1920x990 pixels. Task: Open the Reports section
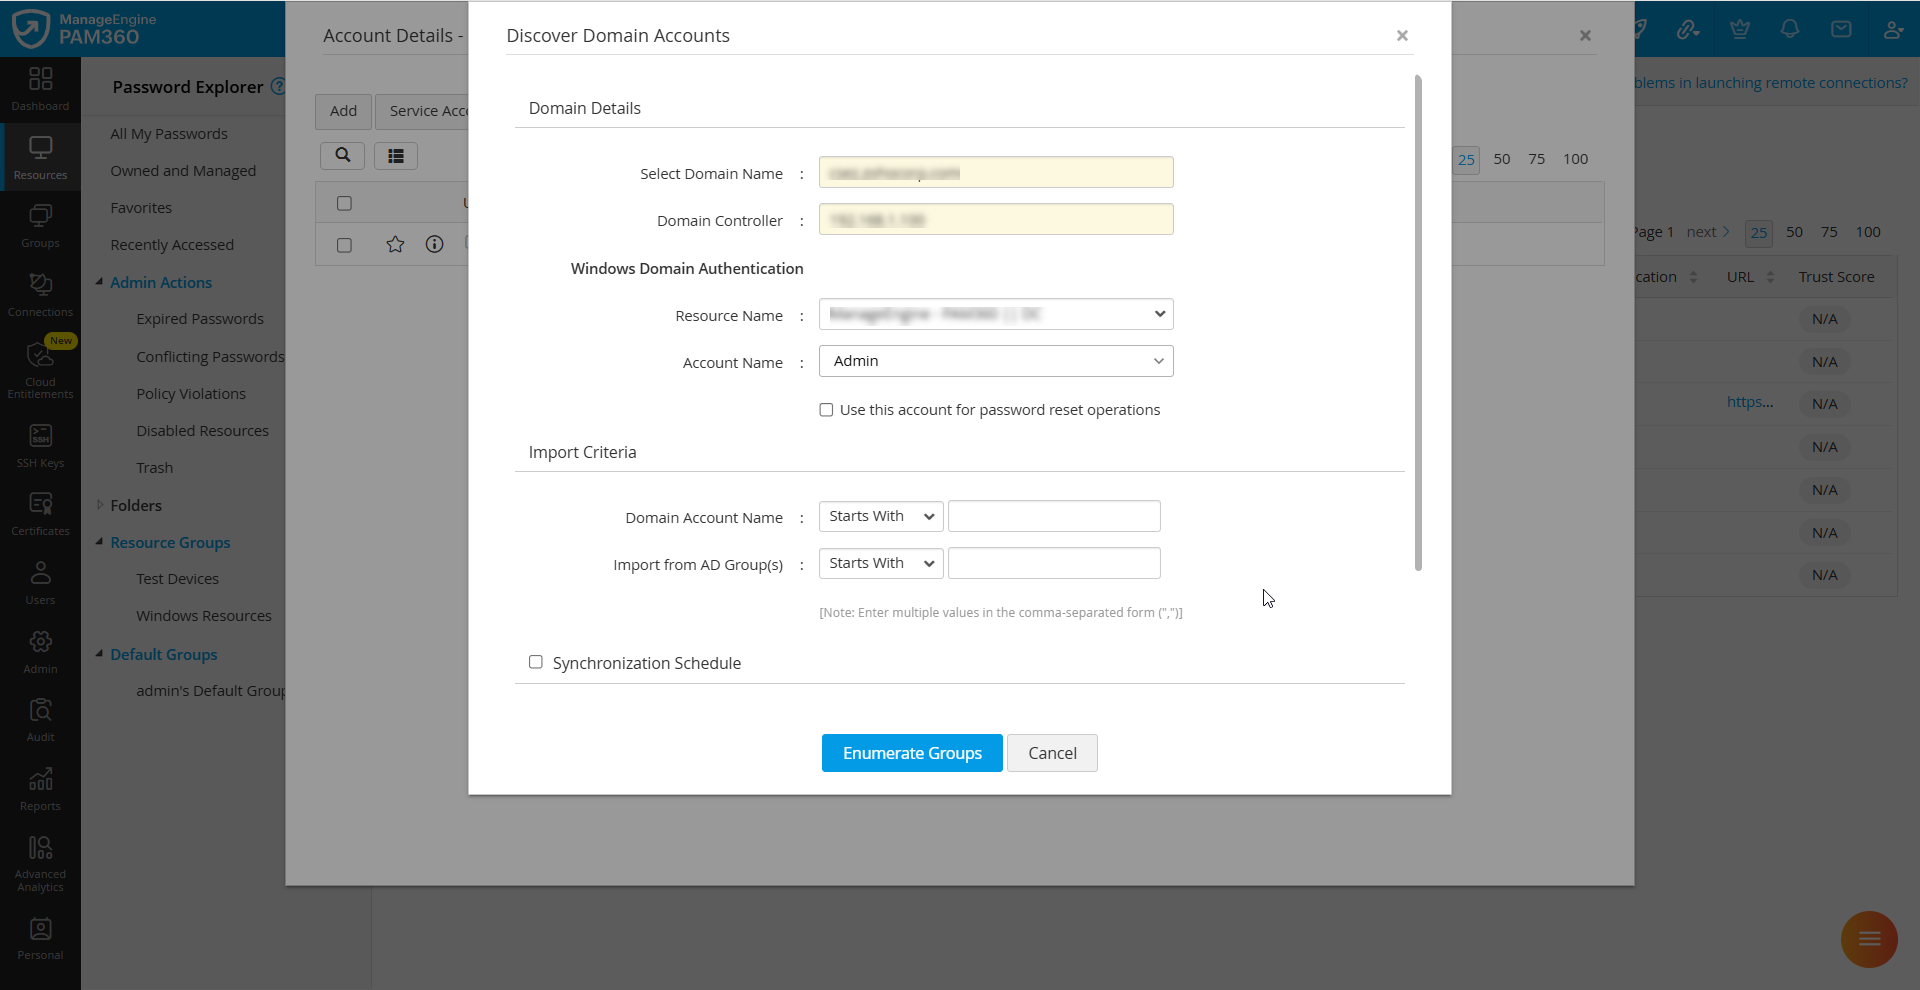(40, 788)
